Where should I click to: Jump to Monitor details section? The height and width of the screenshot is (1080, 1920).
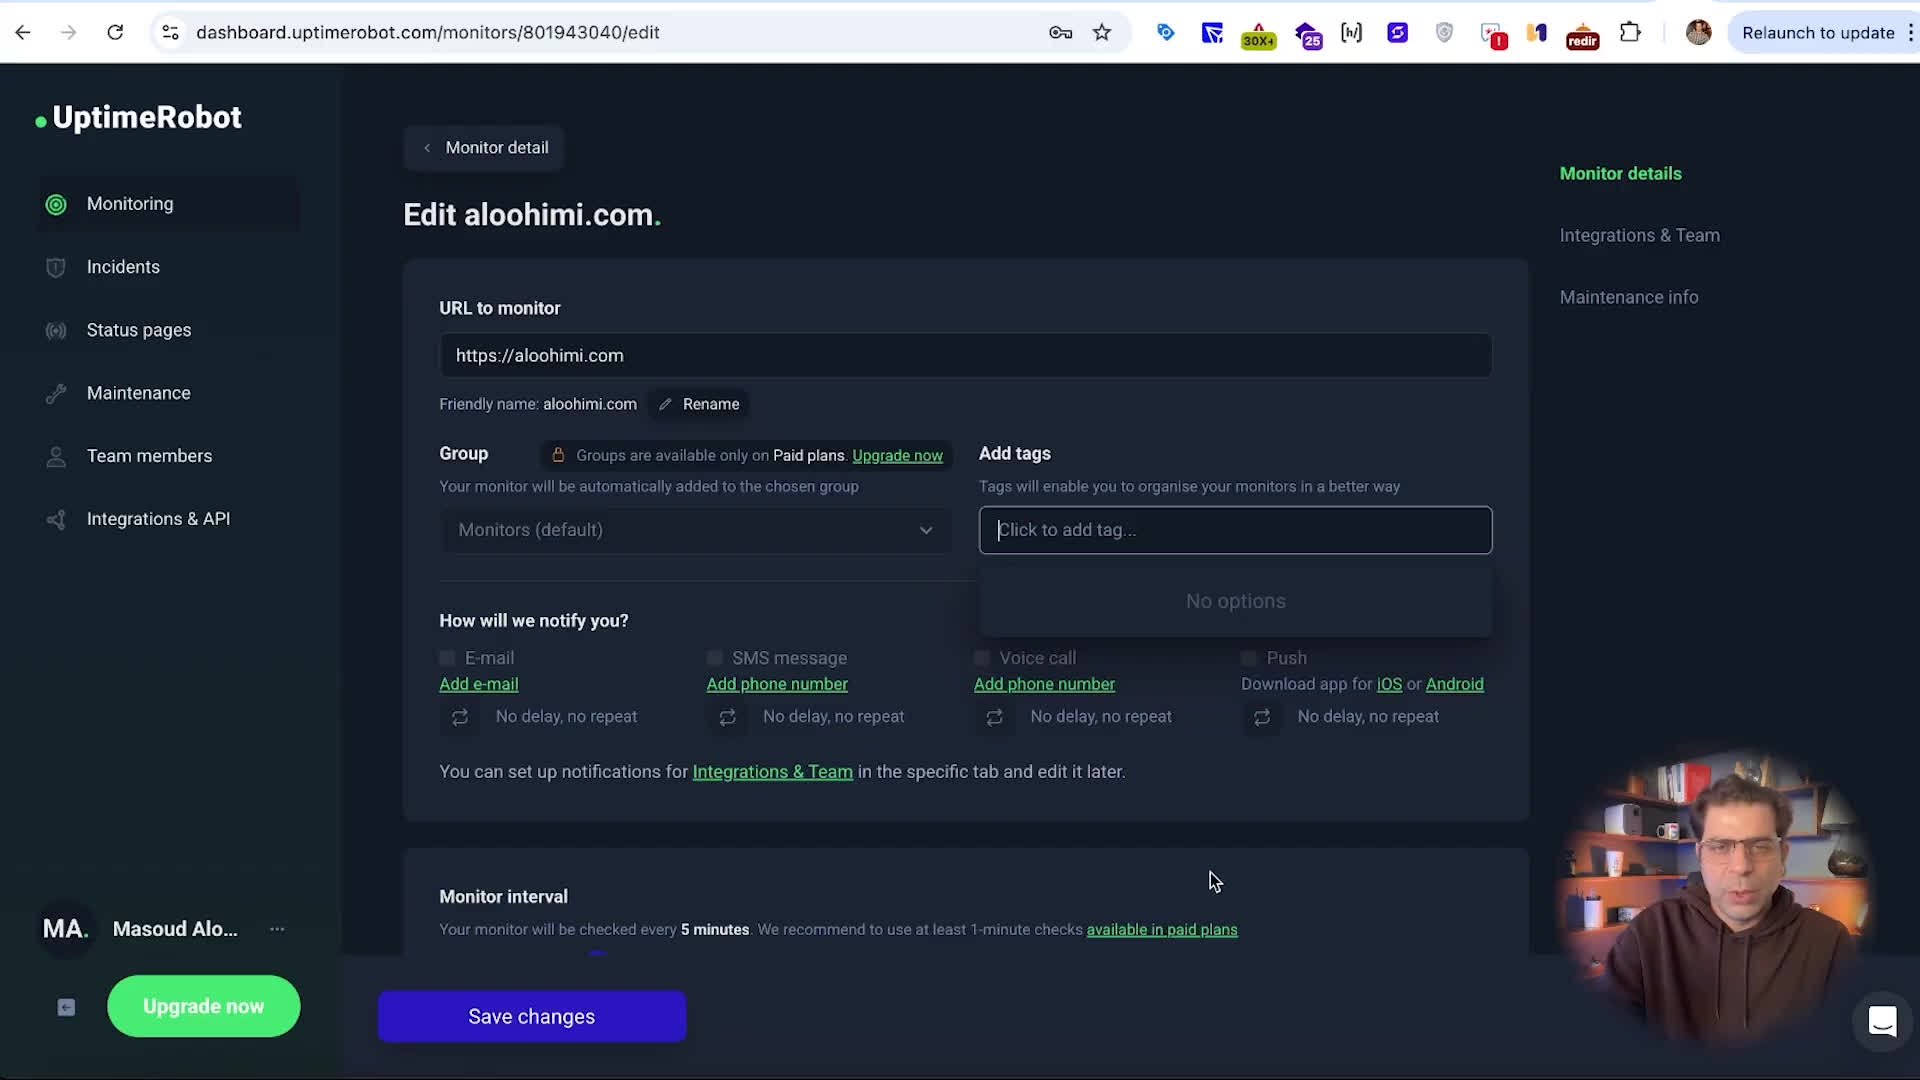1620,174
